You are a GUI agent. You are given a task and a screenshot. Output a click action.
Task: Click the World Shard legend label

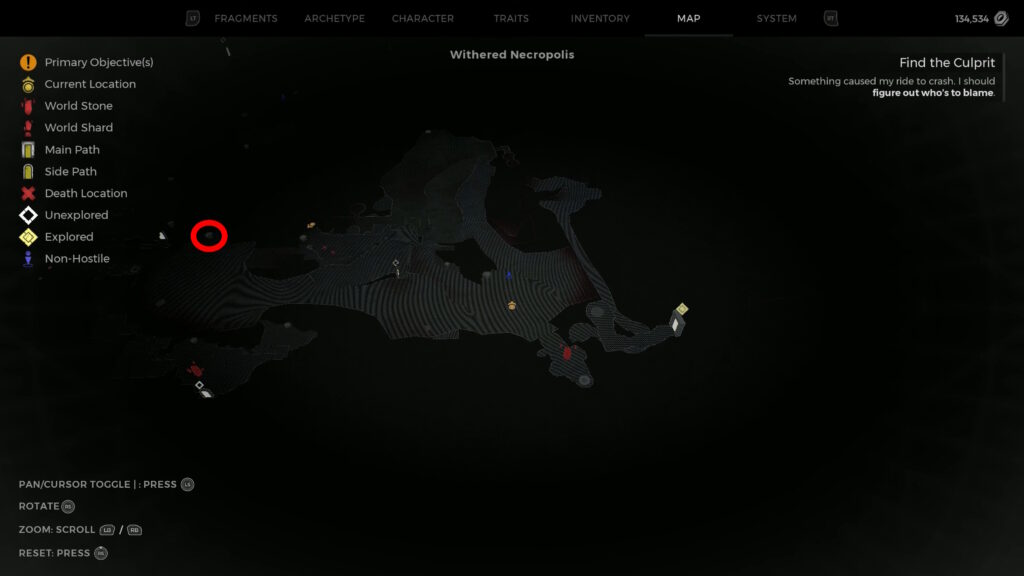[78, 127]
